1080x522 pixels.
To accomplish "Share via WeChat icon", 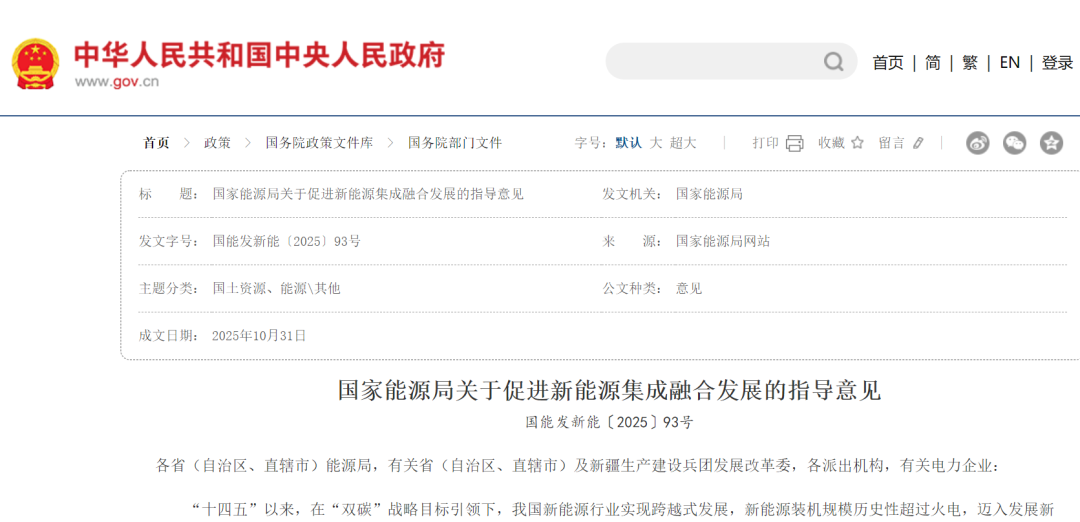I will tap(1014, 143).
